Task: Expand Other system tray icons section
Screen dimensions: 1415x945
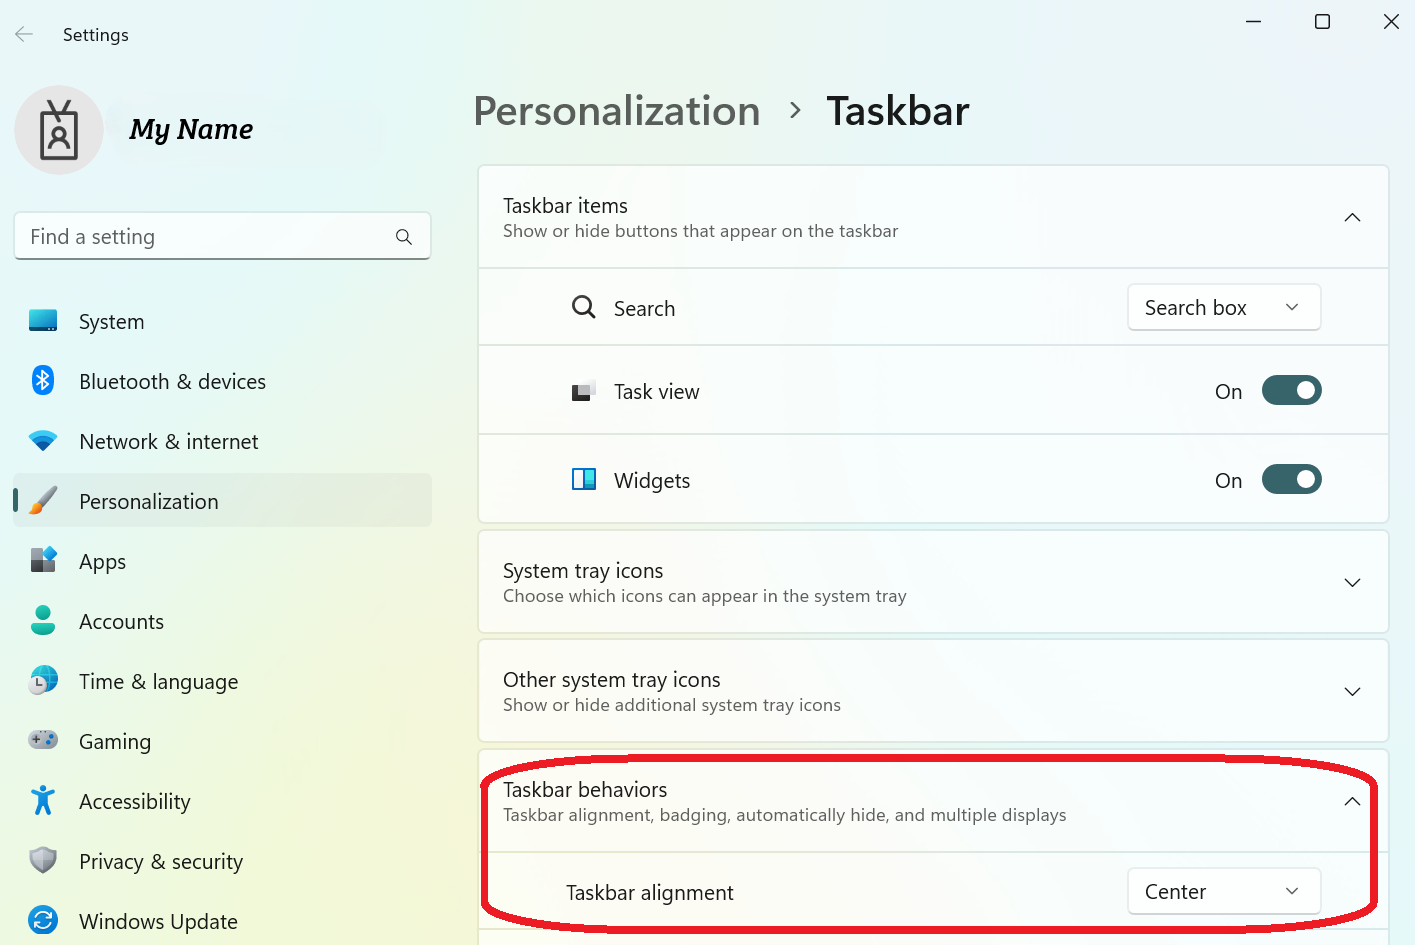Action: click(1352, 692)
